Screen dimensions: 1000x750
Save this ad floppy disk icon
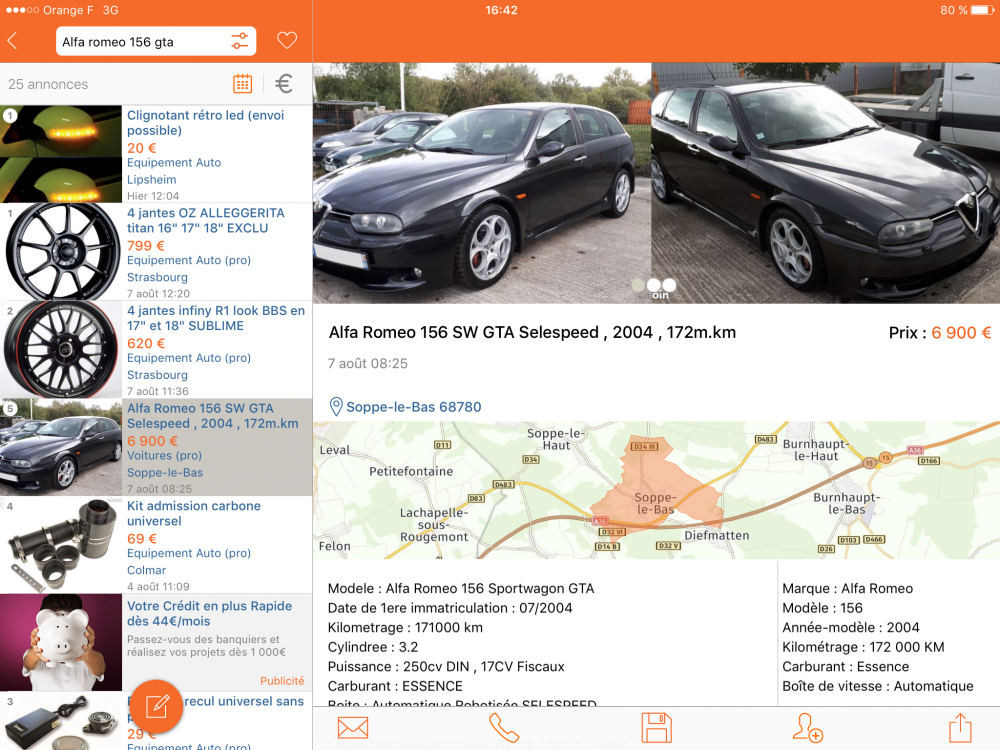(x=656, y=728)
